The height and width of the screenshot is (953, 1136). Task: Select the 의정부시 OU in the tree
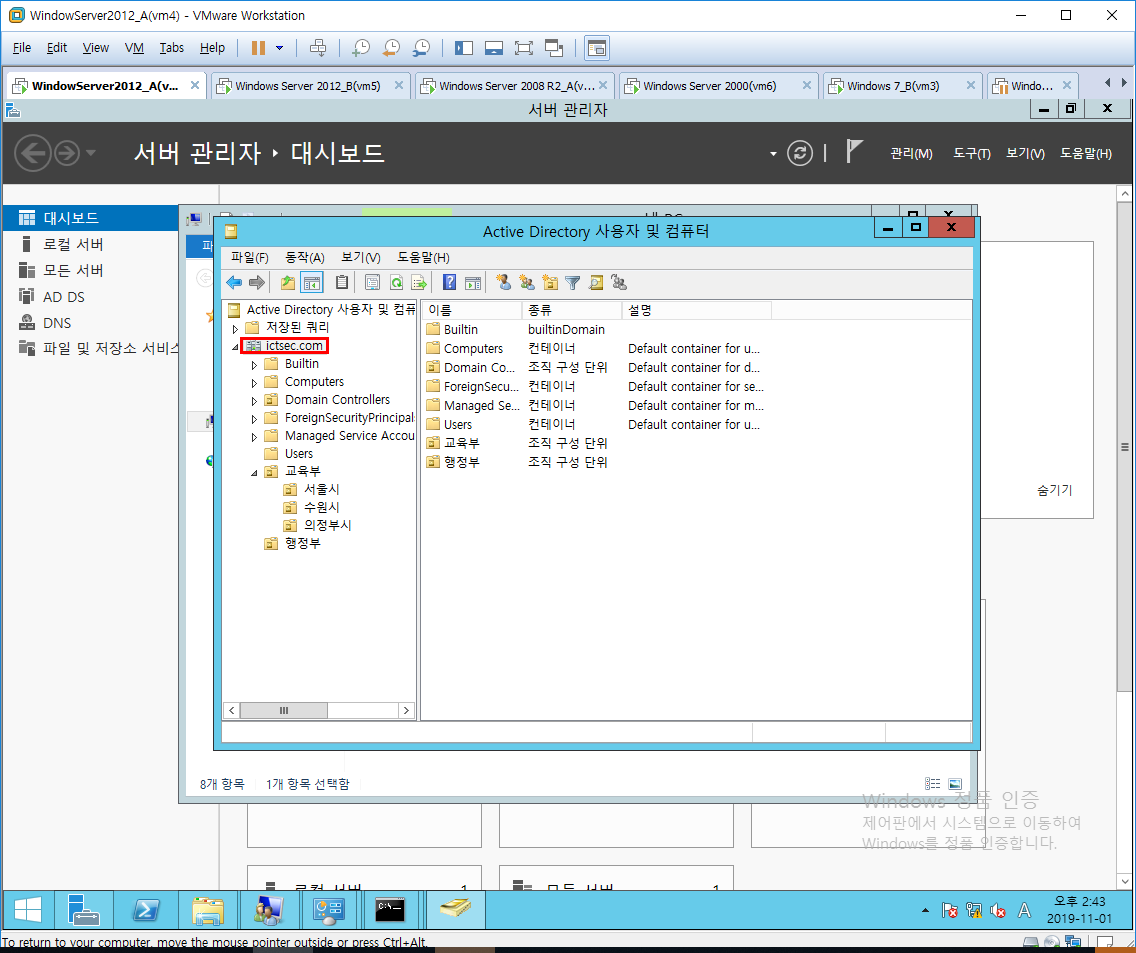pyautogui.click(x=327, y=525)
